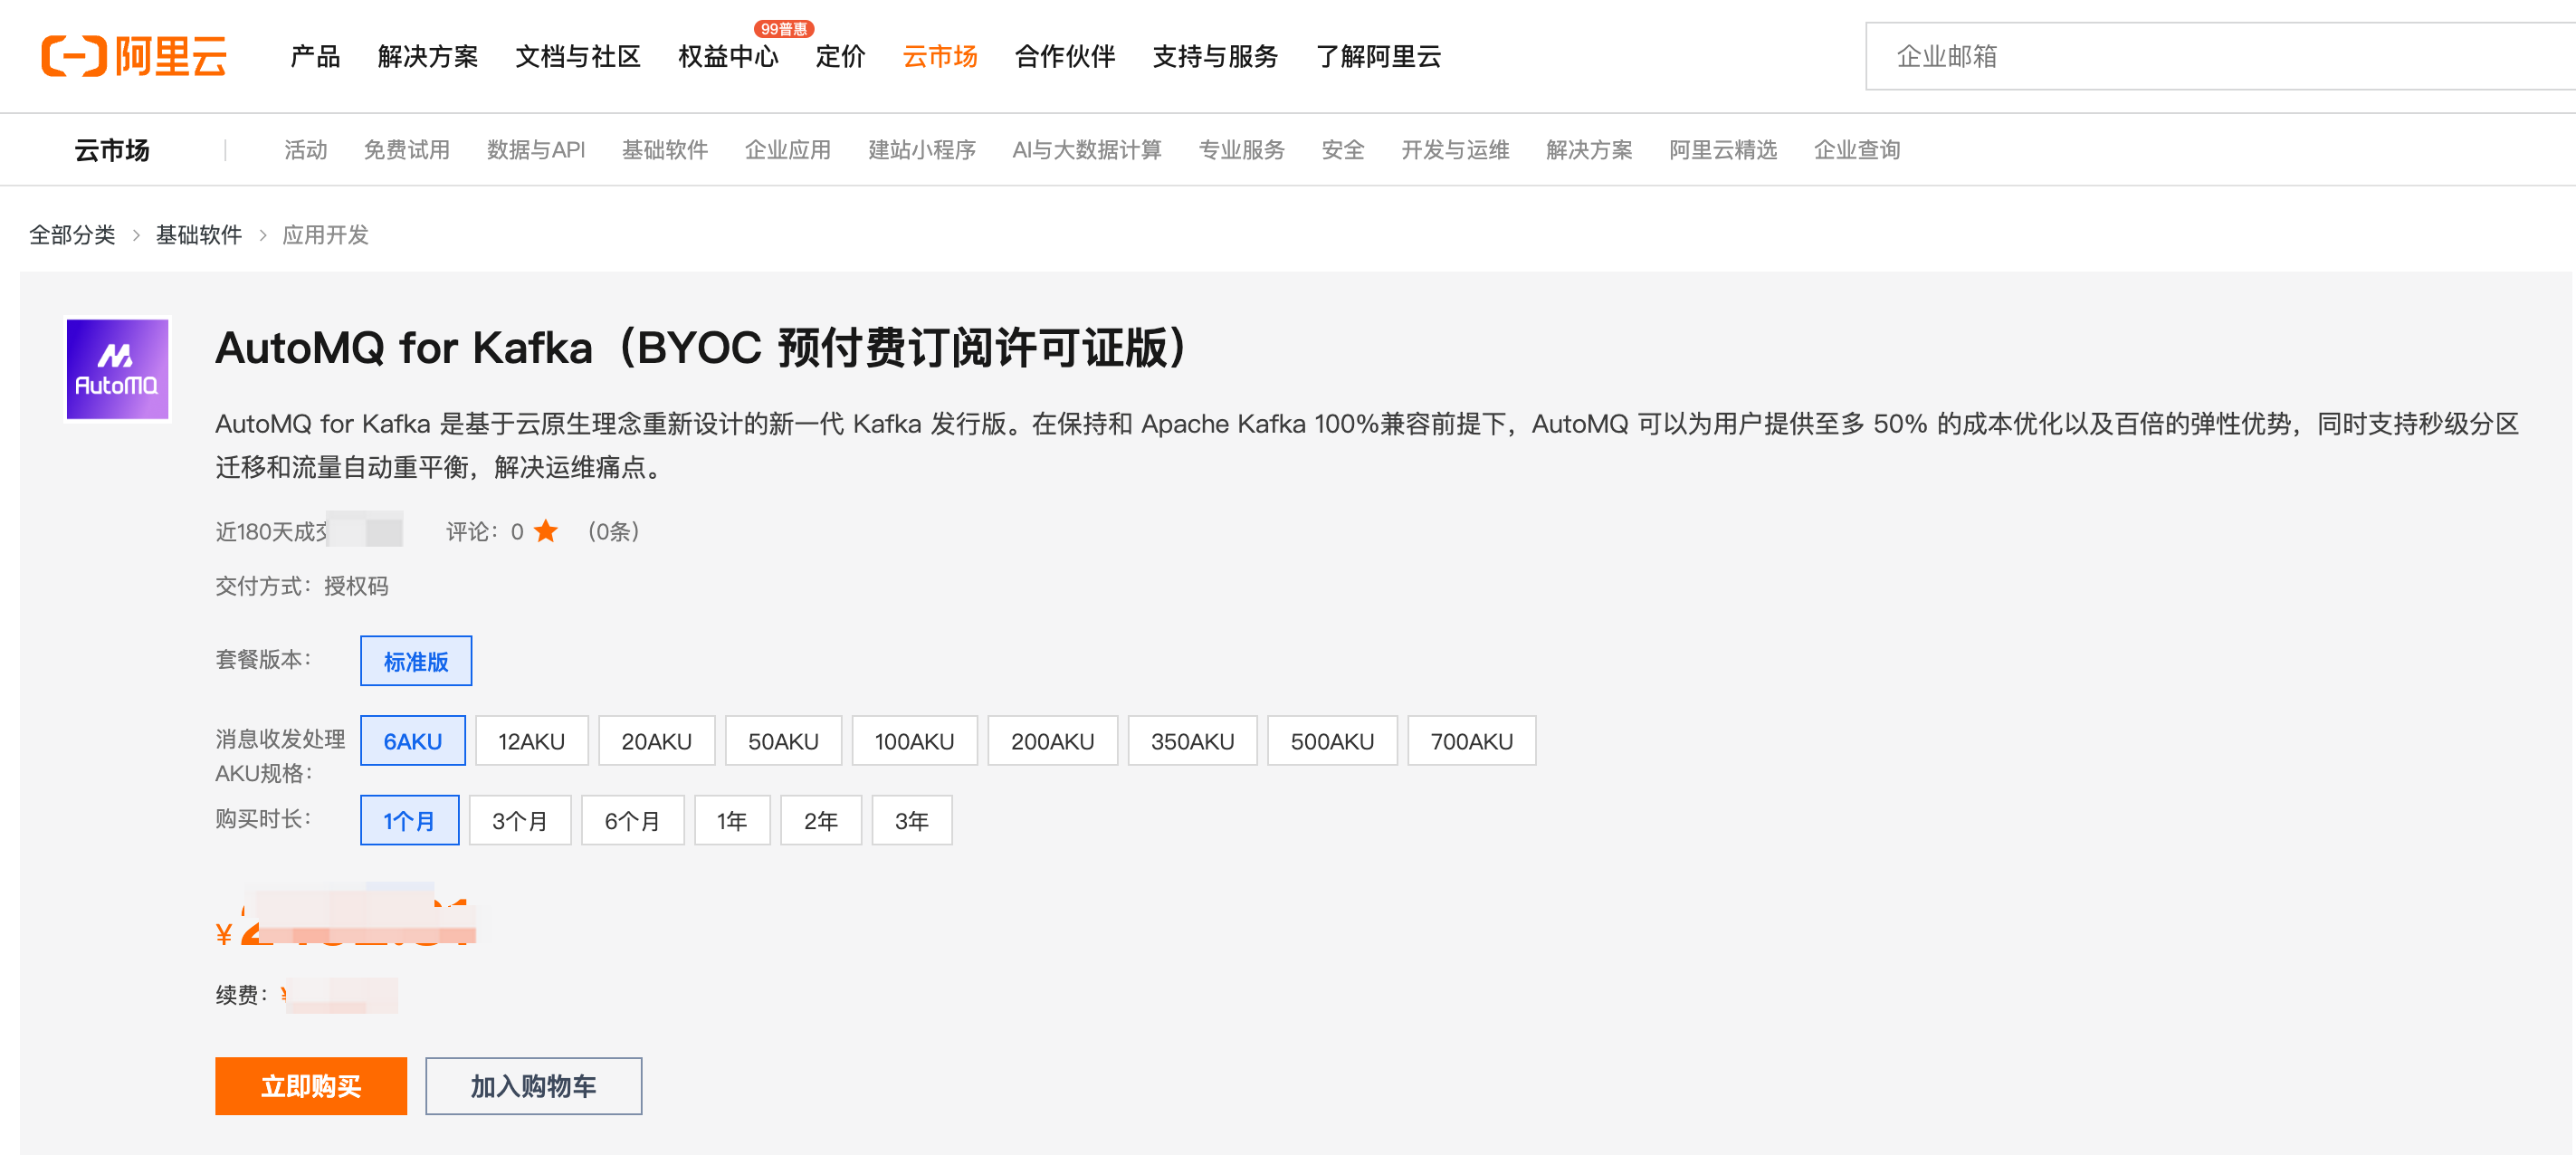Click the 99普惠 badge above 权益中心
Image resolution: width=2576 pixels, height=1155 pixels.
(783, 29)
